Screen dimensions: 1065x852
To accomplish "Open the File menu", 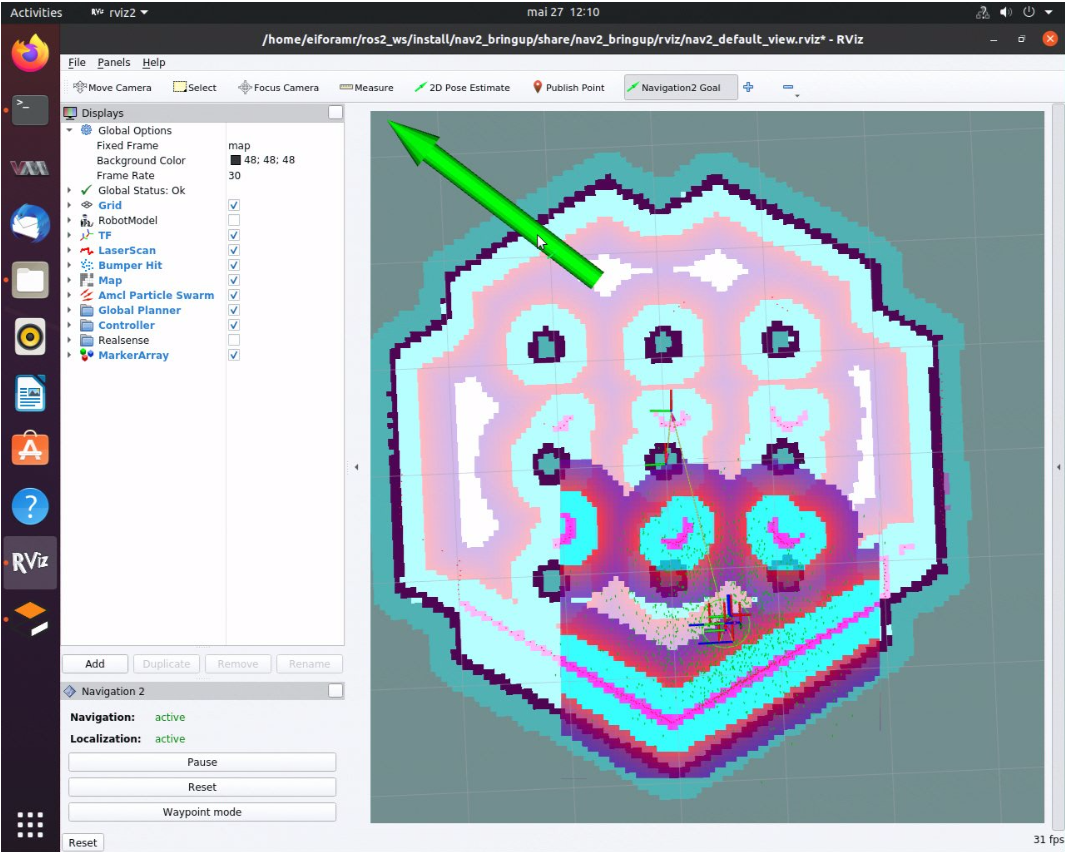I will (x=76, y=62).
